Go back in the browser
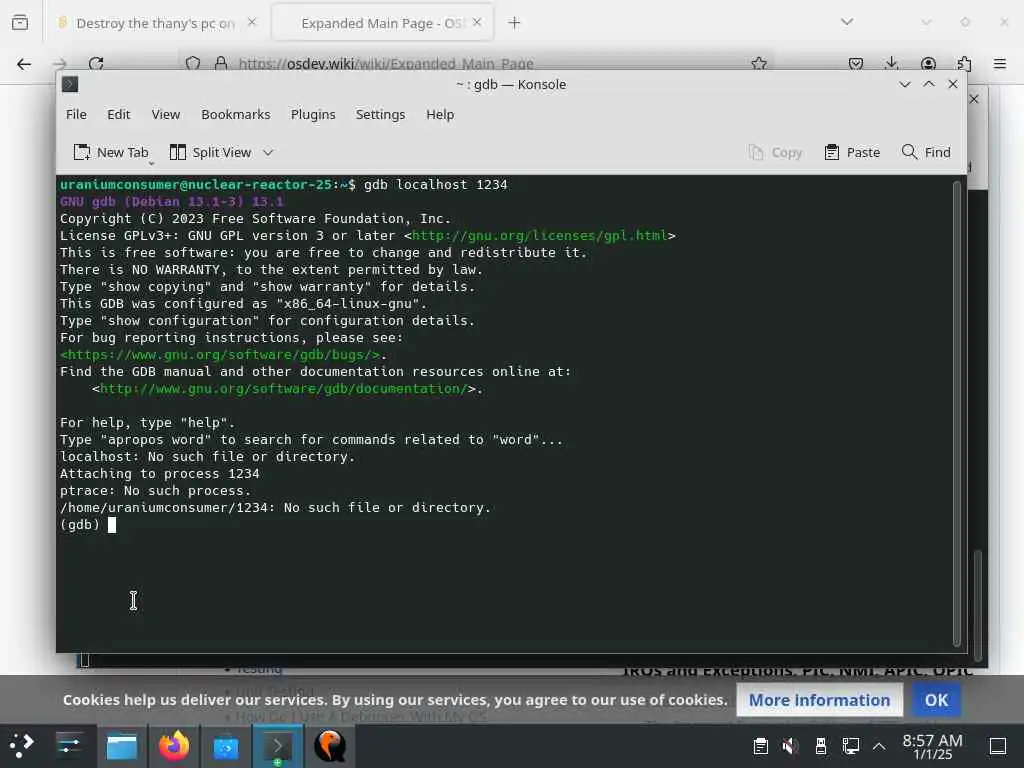This screenshot has height=768, width=1024. (x=24, y=64)
